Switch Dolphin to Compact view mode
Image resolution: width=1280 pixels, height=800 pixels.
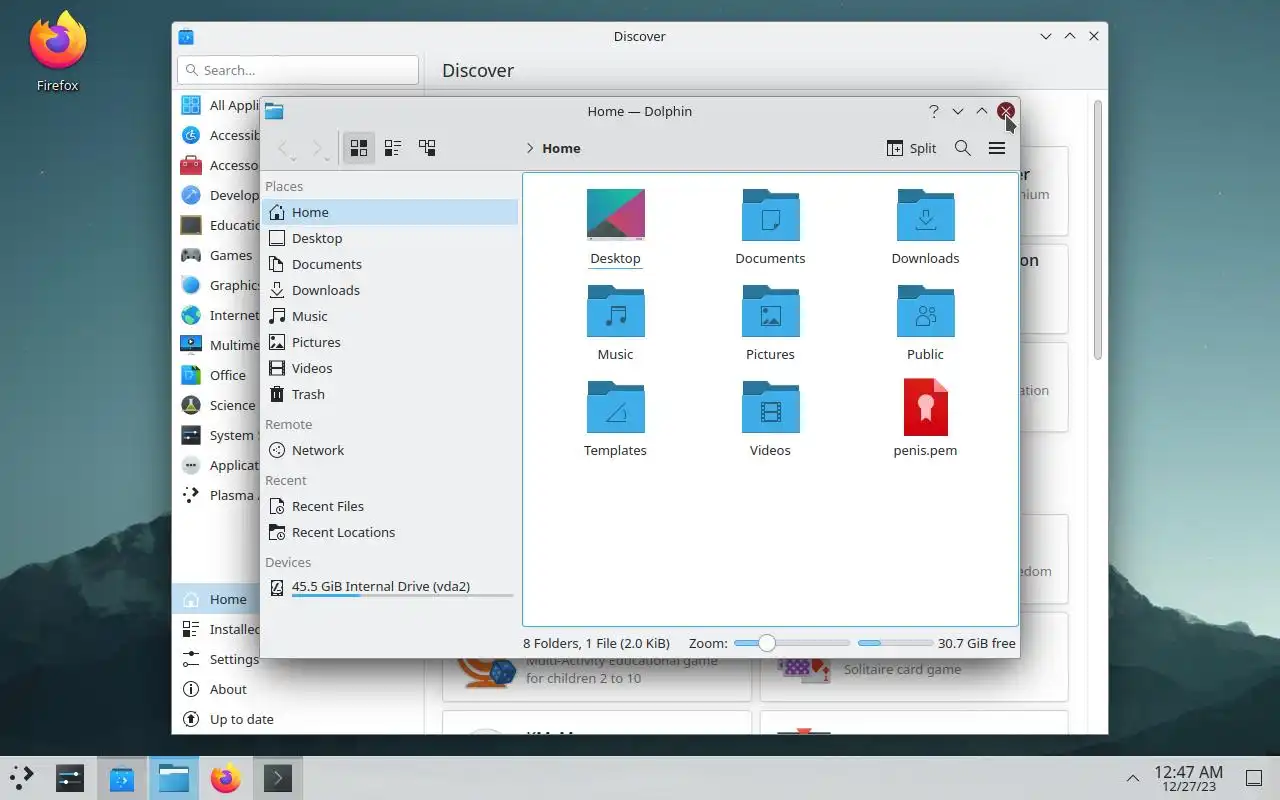click(x=393, y=148)
